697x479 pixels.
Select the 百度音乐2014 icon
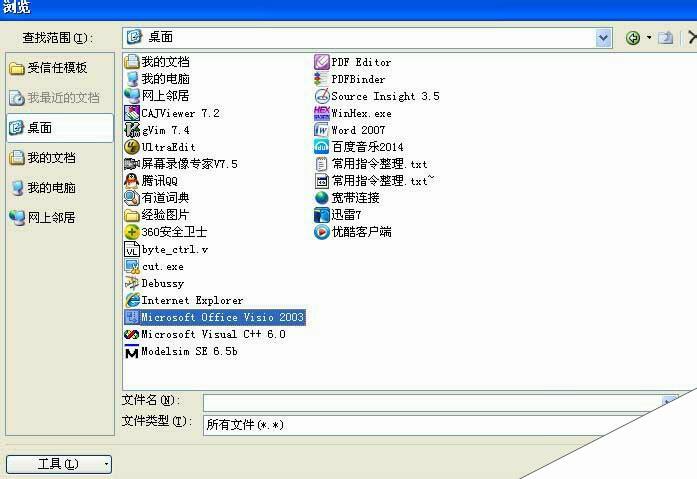[321, 147]
